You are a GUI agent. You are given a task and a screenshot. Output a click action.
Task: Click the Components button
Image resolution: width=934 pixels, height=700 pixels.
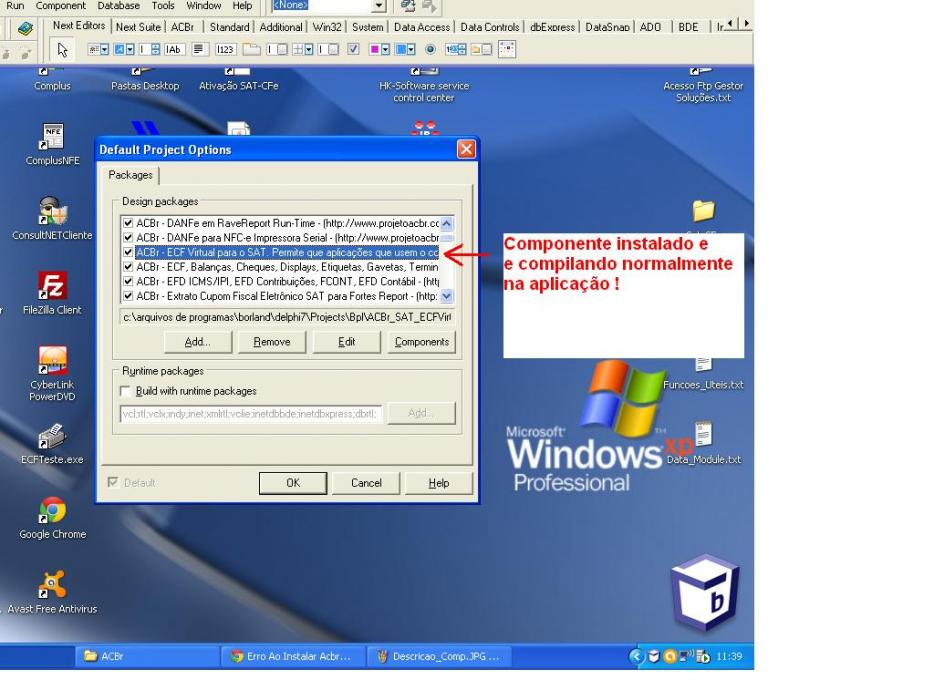422,342
